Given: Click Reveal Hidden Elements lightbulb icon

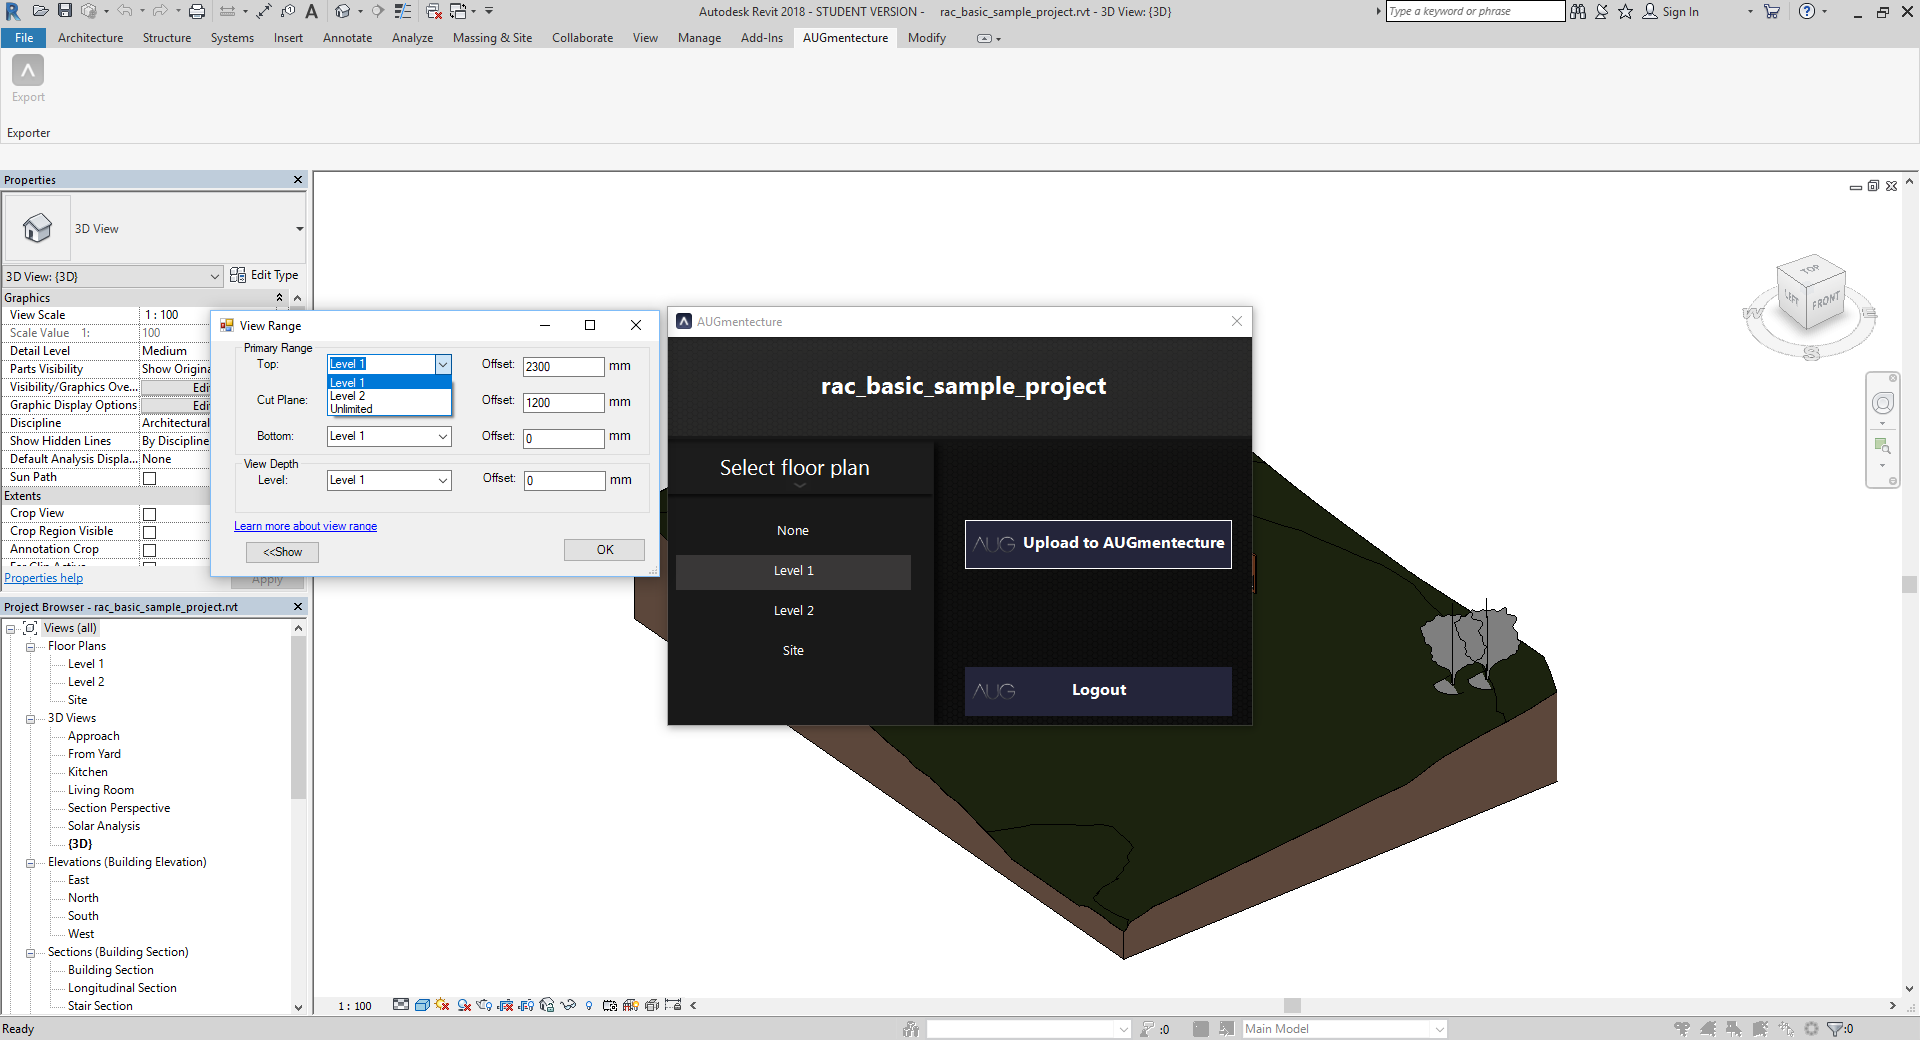Looking at the screenshot, I should 589,1005.
